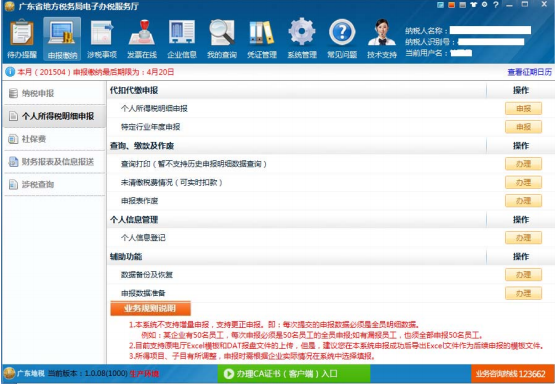This screenshot has width=558, height=386.
Task: Click the 未清缴税费情况（可实时扣款）row text
Action: (172, 183)
